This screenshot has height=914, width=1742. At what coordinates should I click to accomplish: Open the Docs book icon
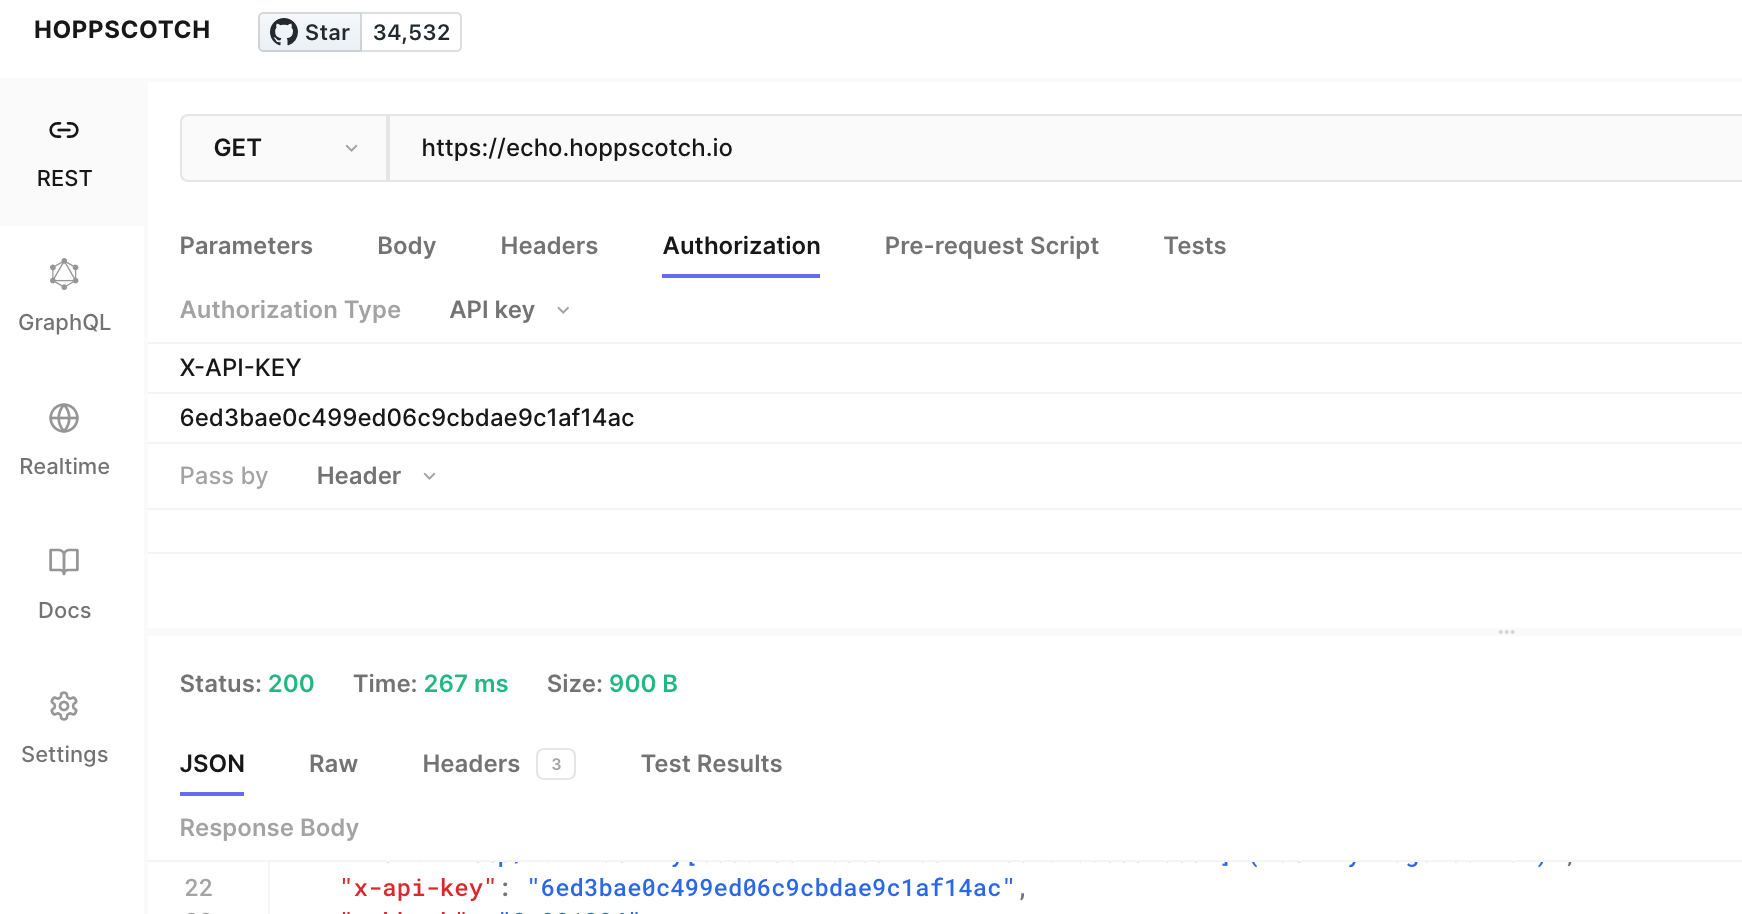point(64,562)
